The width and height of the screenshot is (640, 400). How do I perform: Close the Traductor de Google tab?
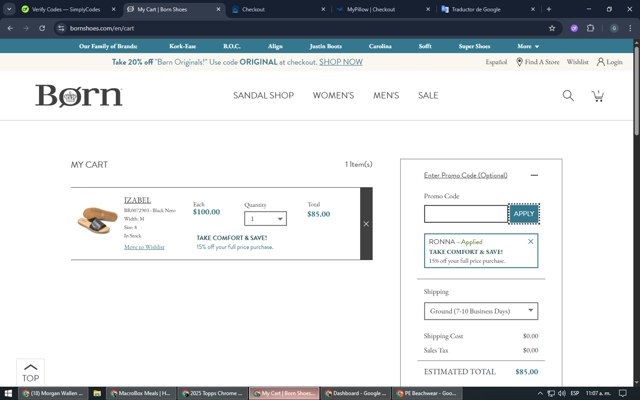(x=533, y=9)
